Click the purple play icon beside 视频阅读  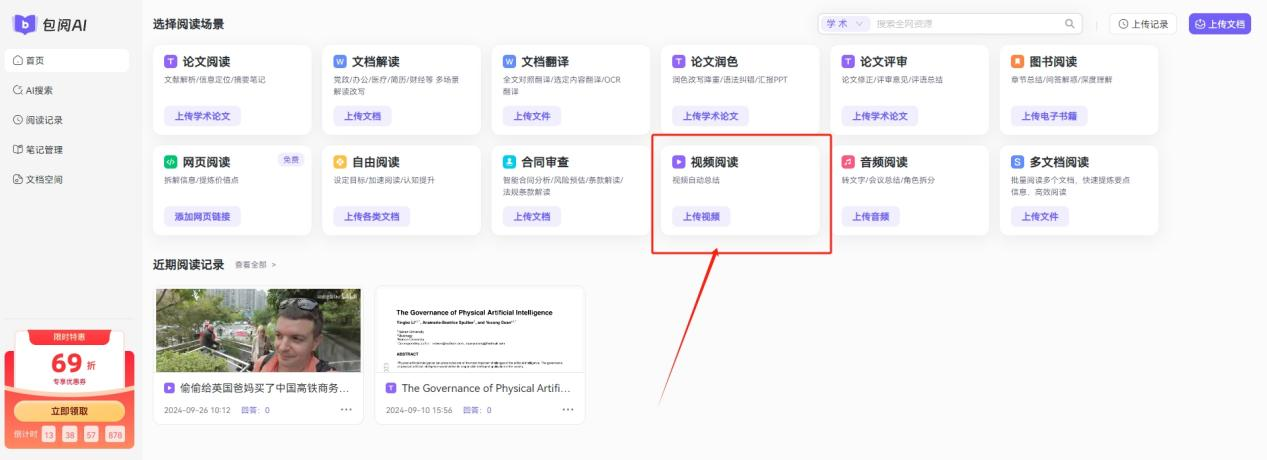[x=679, y=161]
